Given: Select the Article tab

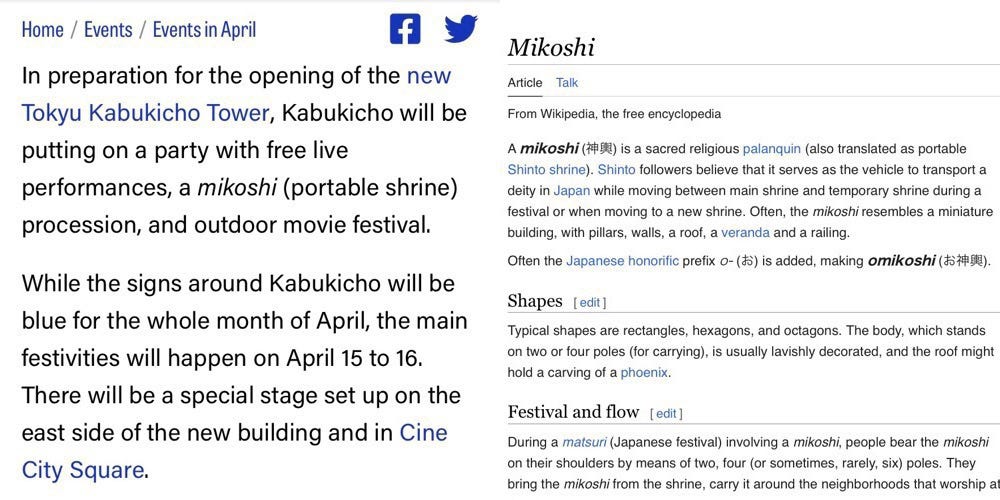Looking at the screenshot, I should (x=525, y=82).
